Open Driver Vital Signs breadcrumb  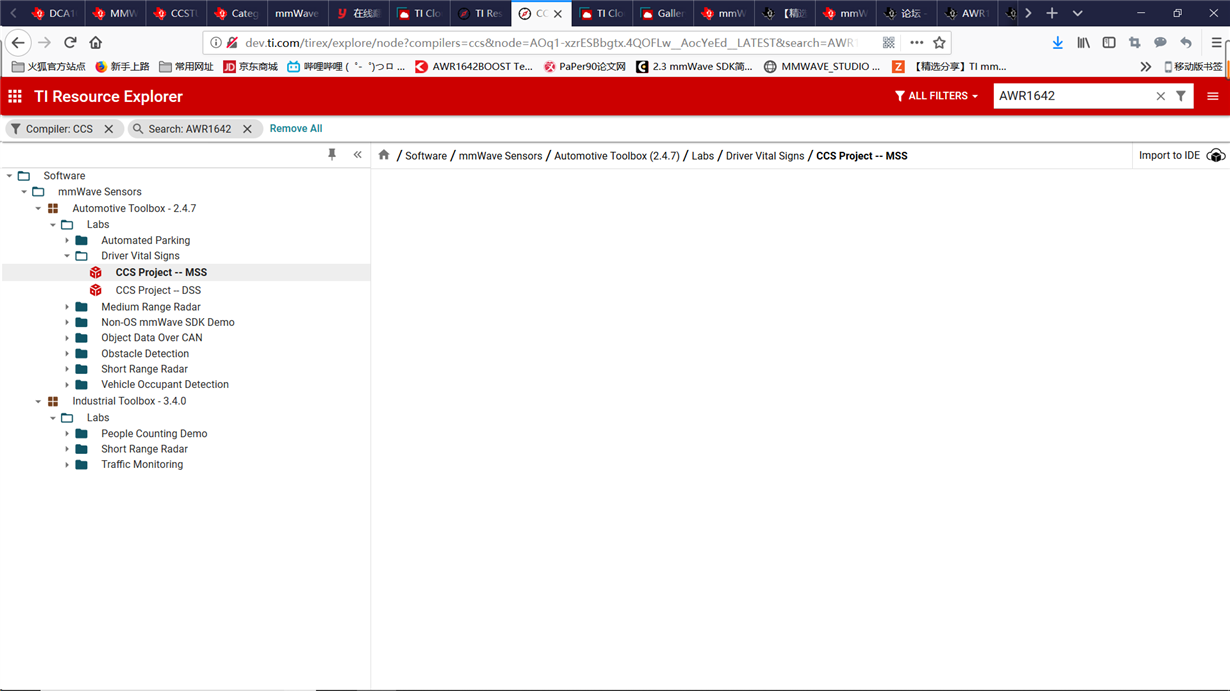coord(765,156)
